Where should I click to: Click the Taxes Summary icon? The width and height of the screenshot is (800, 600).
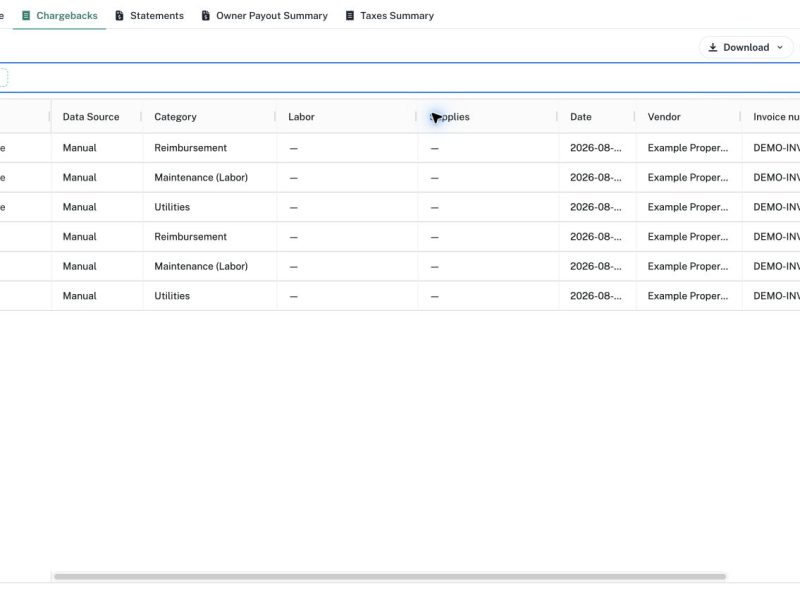[x=350, y=16]
